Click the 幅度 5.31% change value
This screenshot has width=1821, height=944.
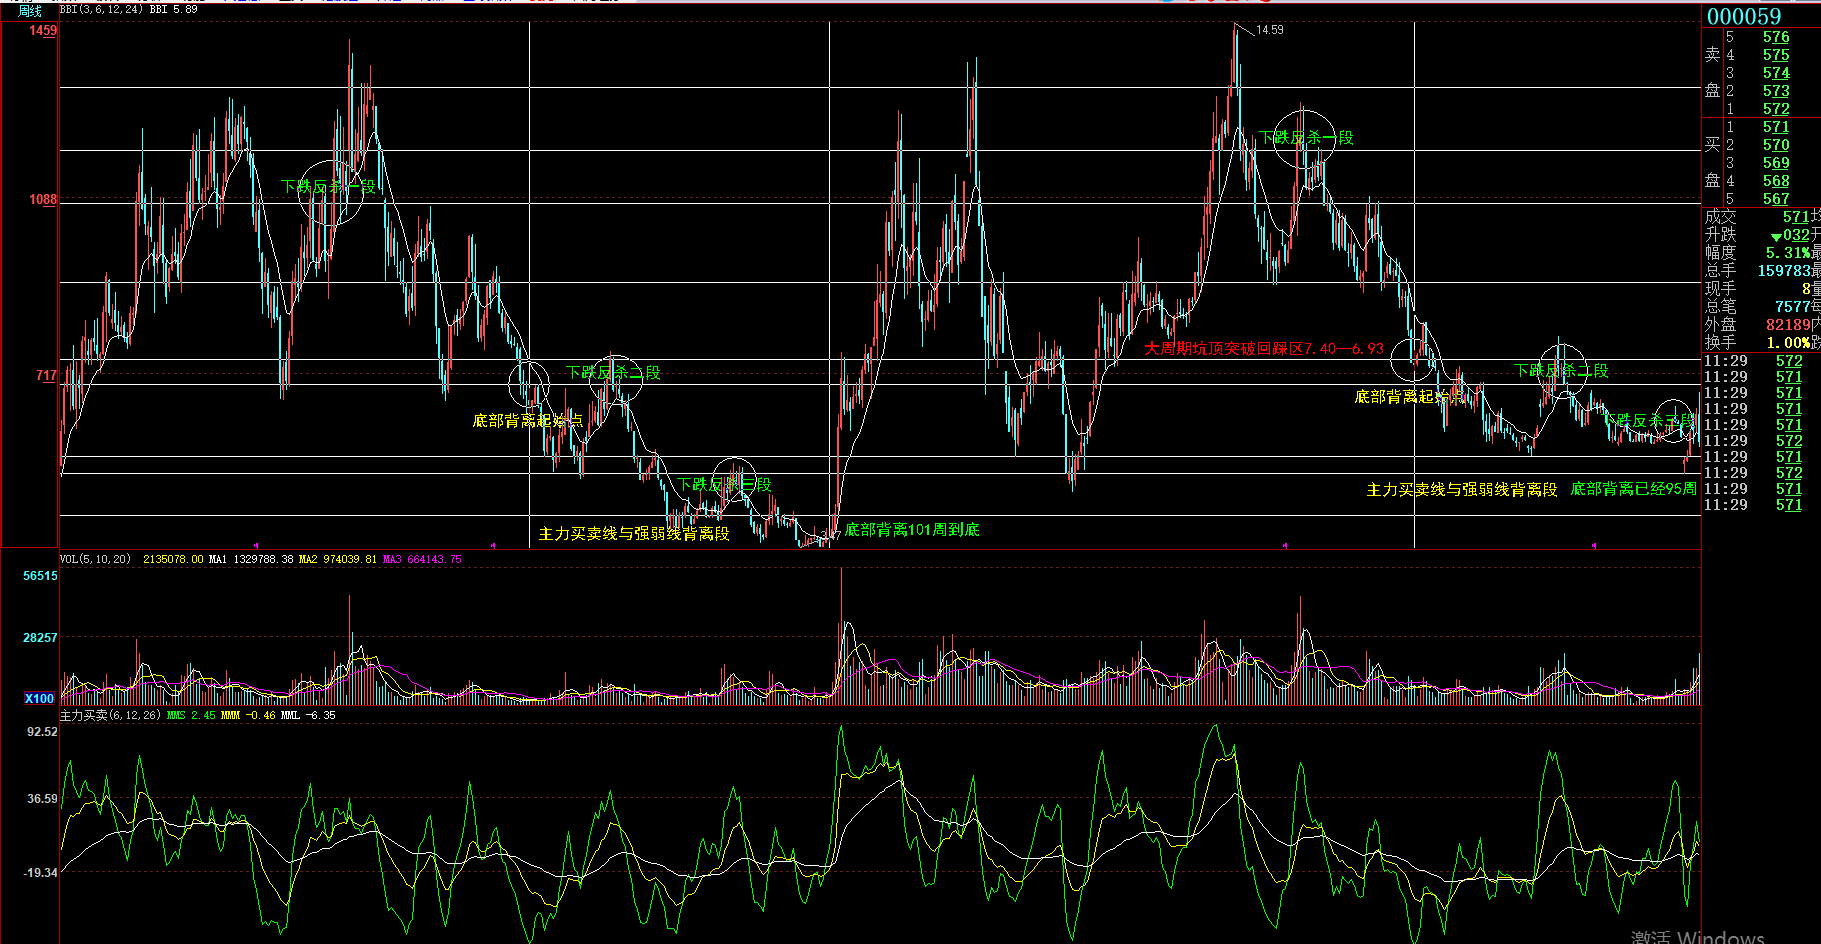tap(1788, 253)
